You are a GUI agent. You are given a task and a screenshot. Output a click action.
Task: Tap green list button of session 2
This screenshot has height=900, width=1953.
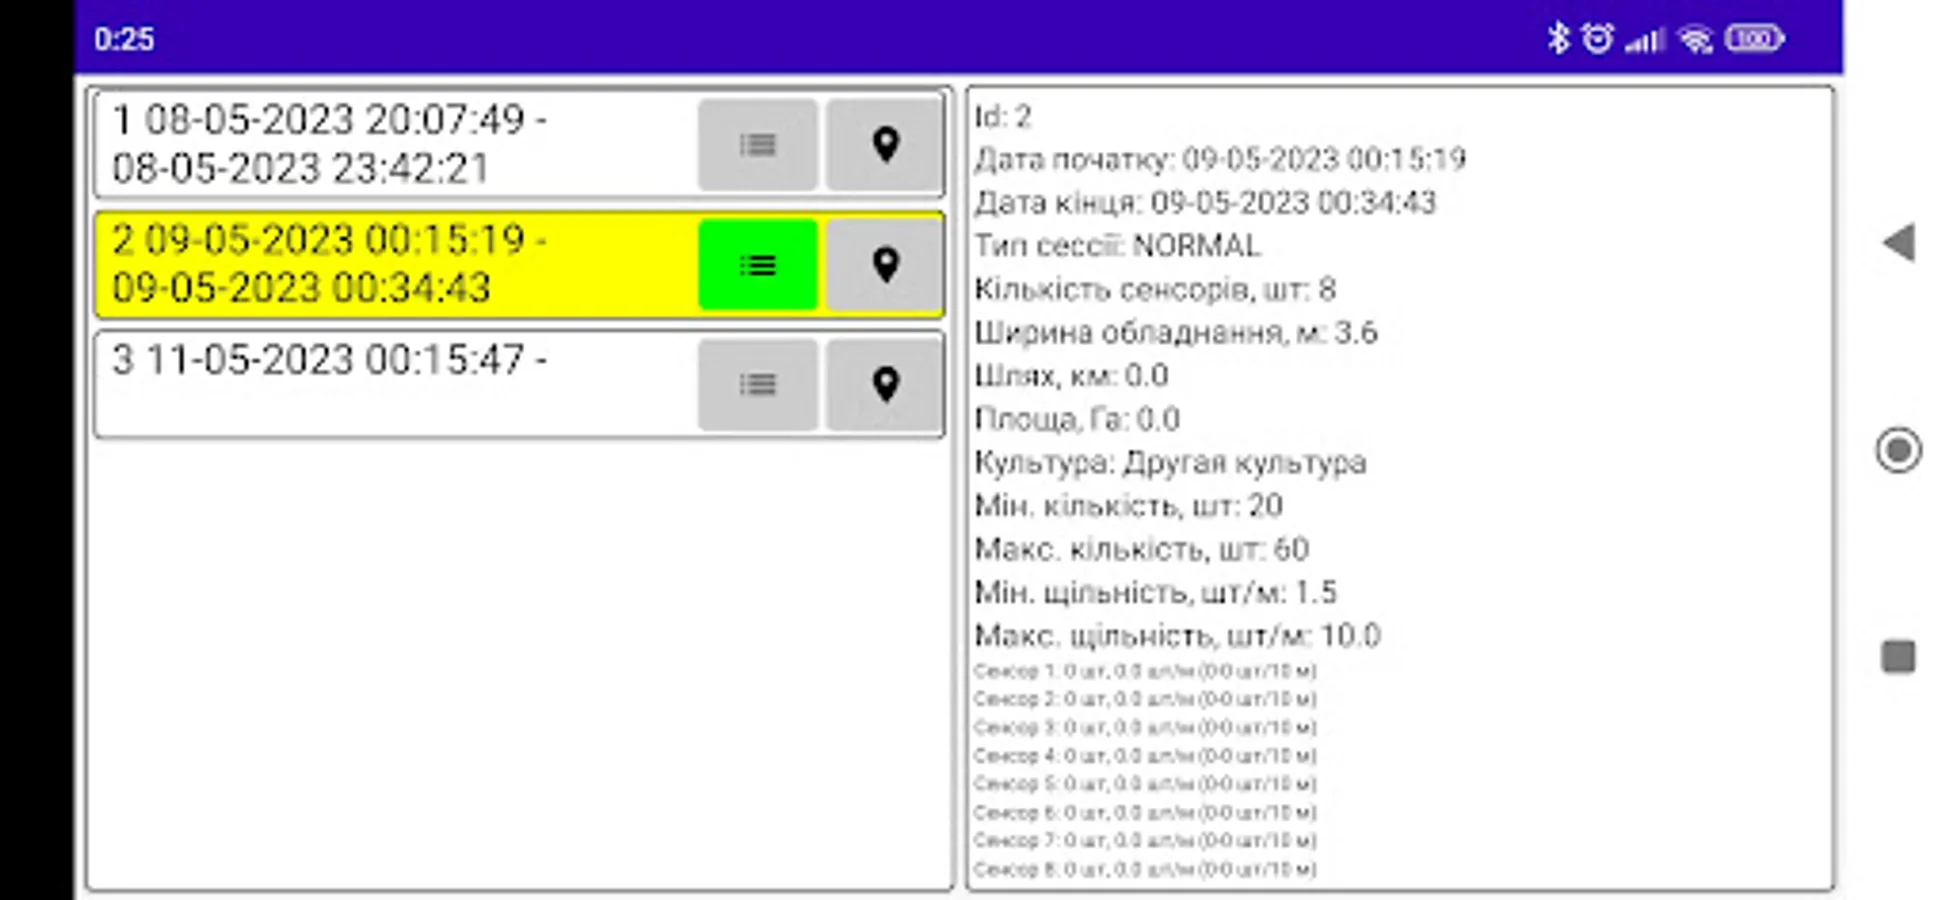[758, 265]
